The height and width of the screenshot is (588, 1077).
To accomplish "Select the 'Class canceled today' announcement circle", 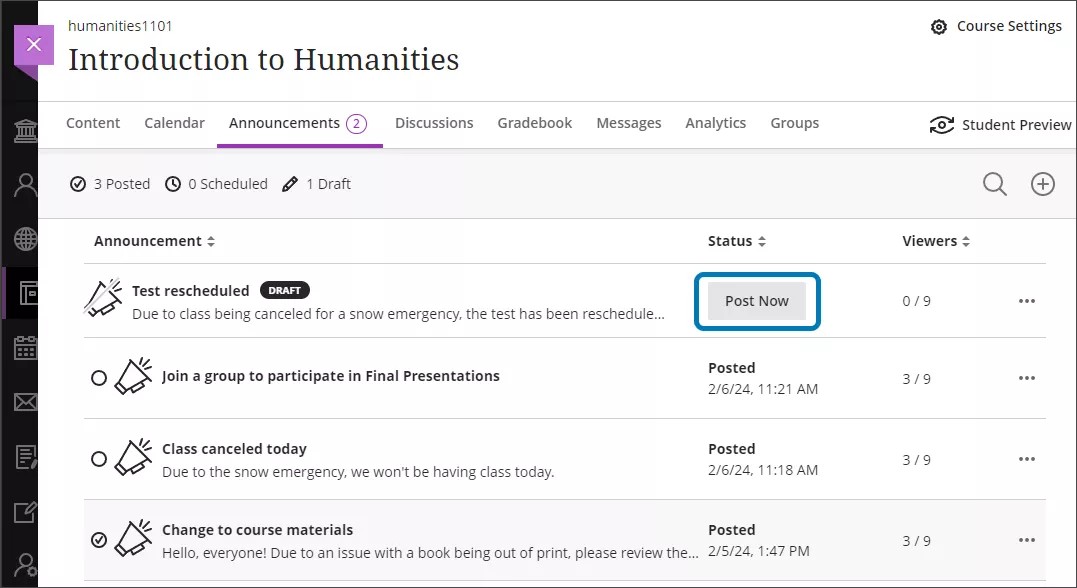I will [99, 458].
